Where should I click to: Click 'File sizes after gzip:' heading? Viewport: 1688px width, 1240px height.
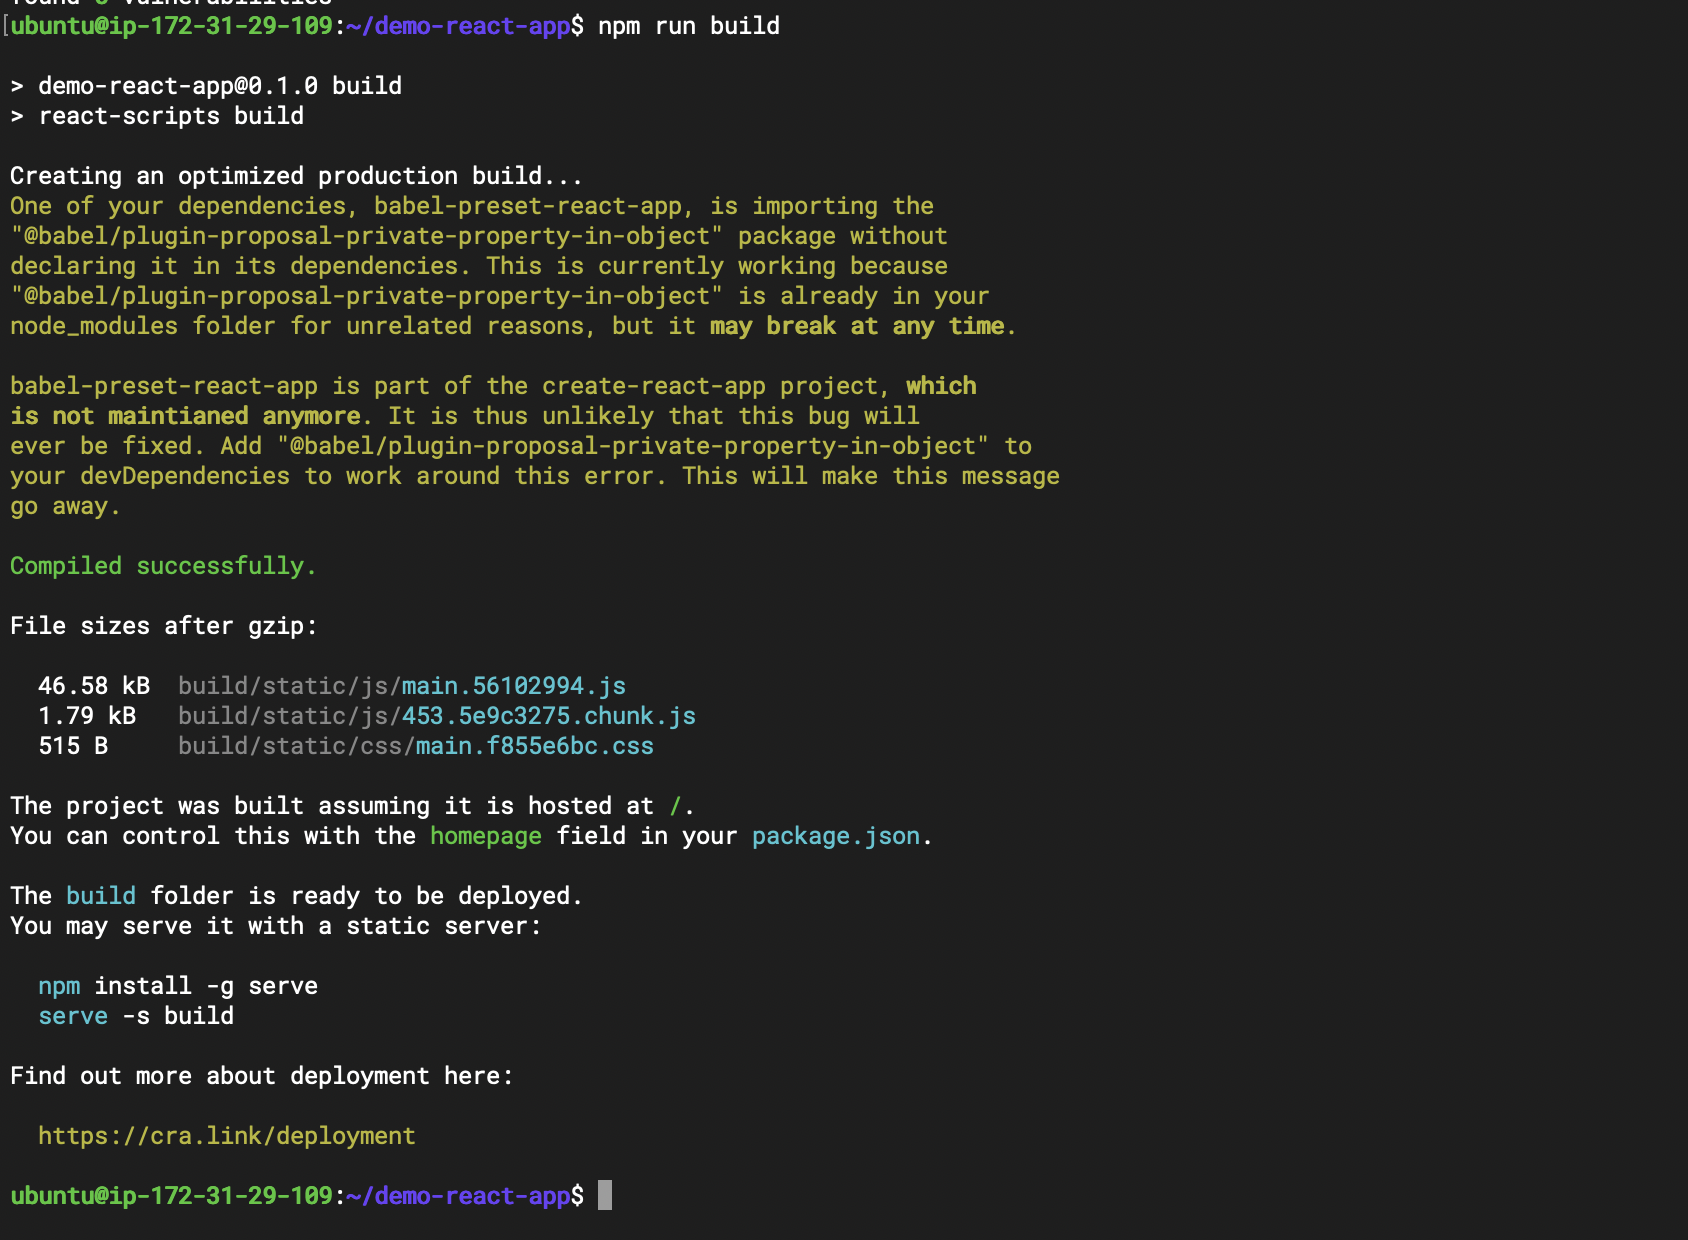point(164,626)
